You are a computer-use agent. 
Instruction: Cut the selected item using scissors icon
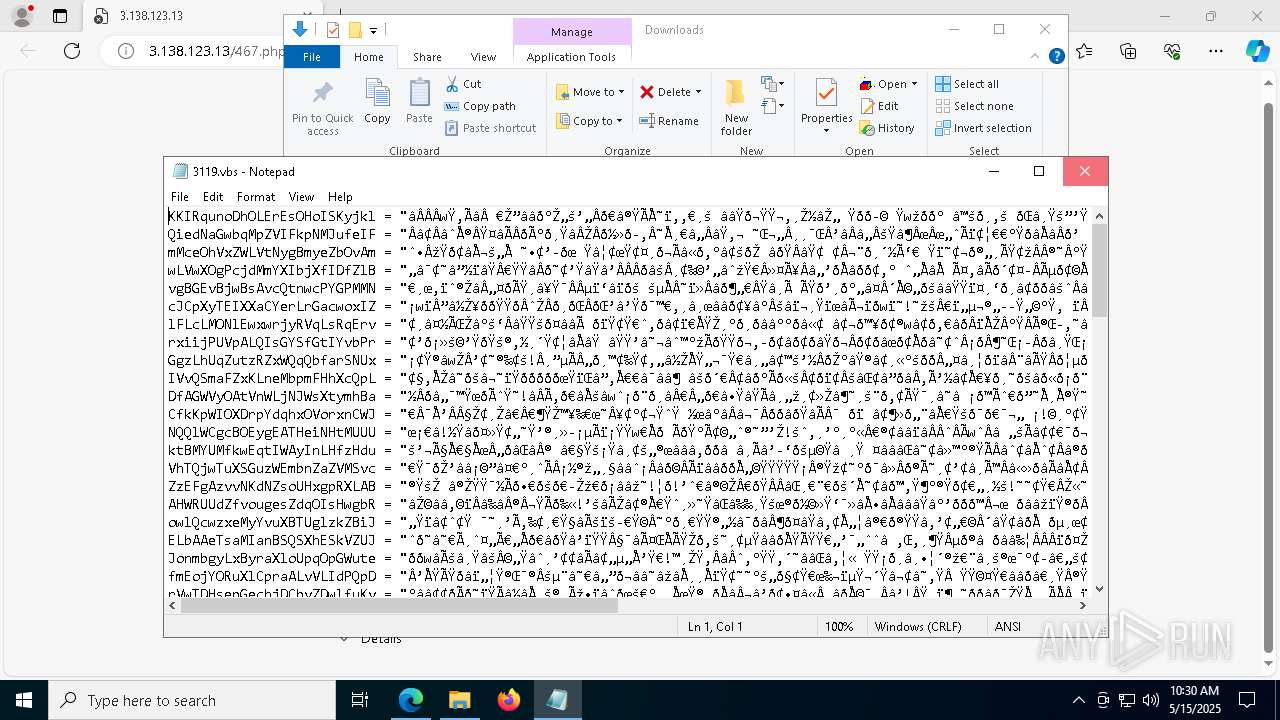pyautogui.click(x=463, y=84)
